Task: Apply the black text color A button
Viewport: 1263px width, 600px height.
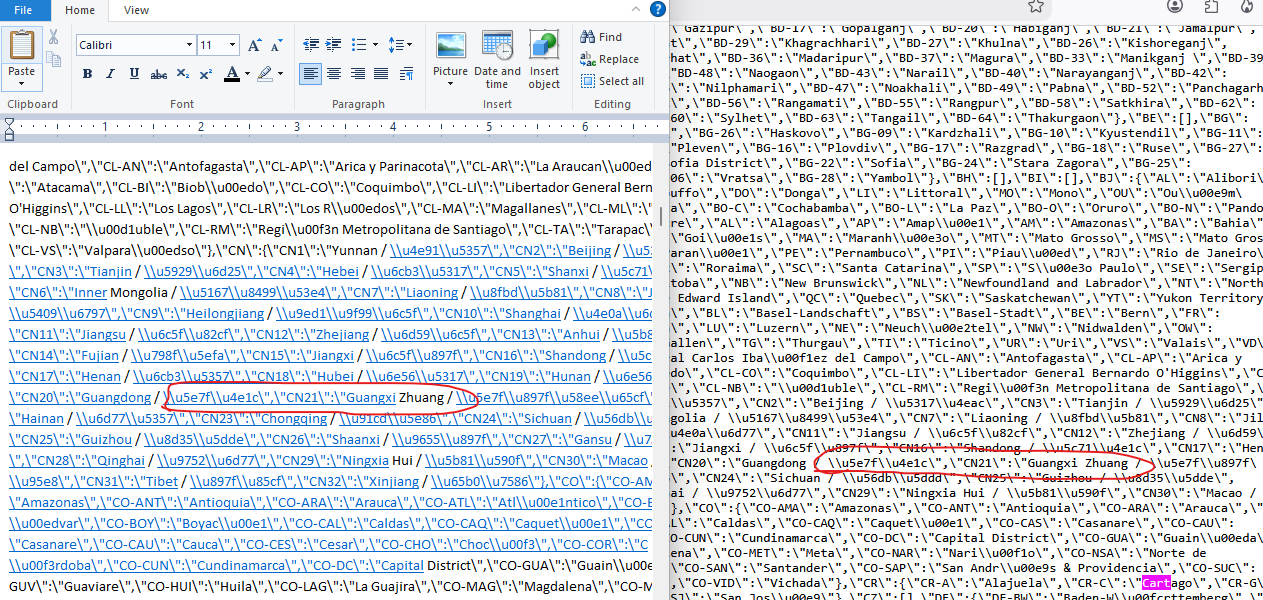Action: pos(232,73)
